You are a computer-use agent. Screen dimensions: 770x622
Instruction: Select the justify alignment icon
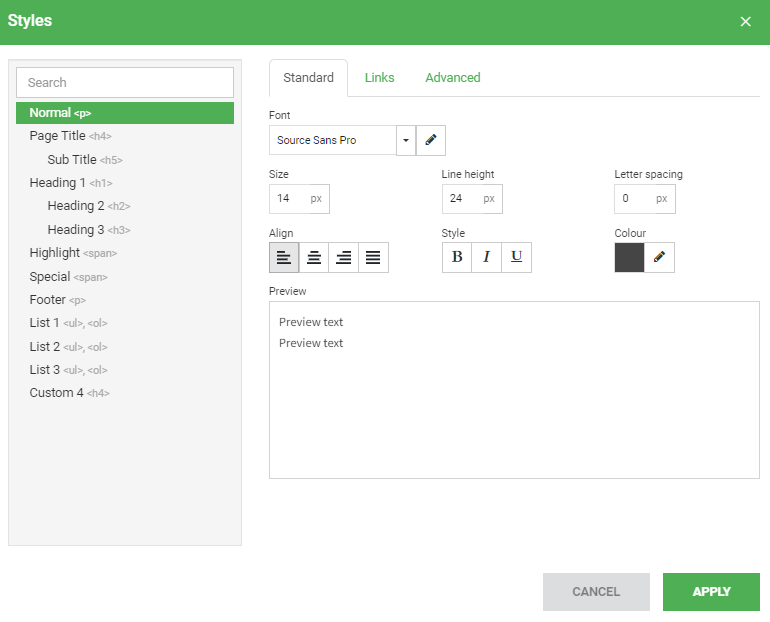tap(373, 257)
